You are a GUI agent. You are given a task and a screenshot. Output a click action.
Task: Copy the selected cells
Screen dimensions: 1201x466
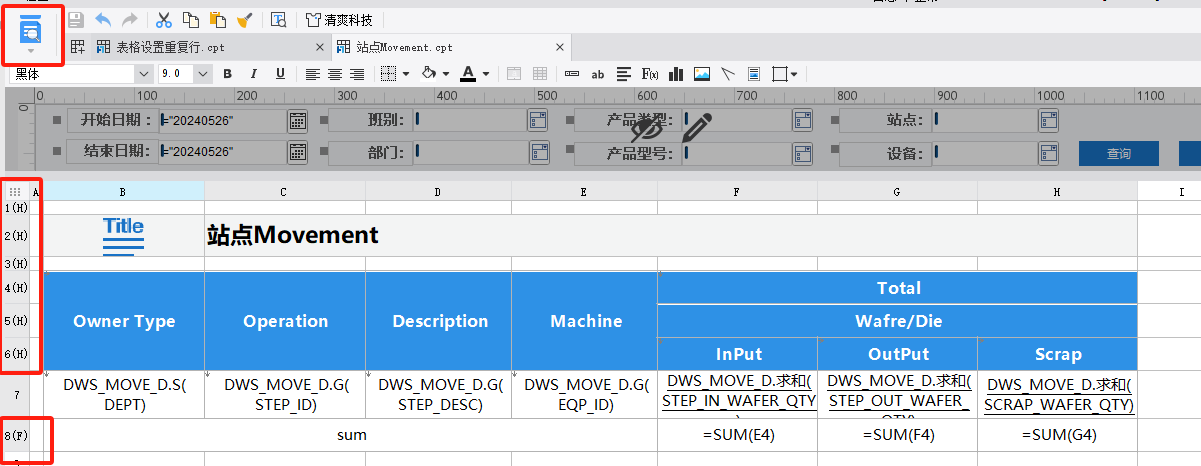click(191, 19)
